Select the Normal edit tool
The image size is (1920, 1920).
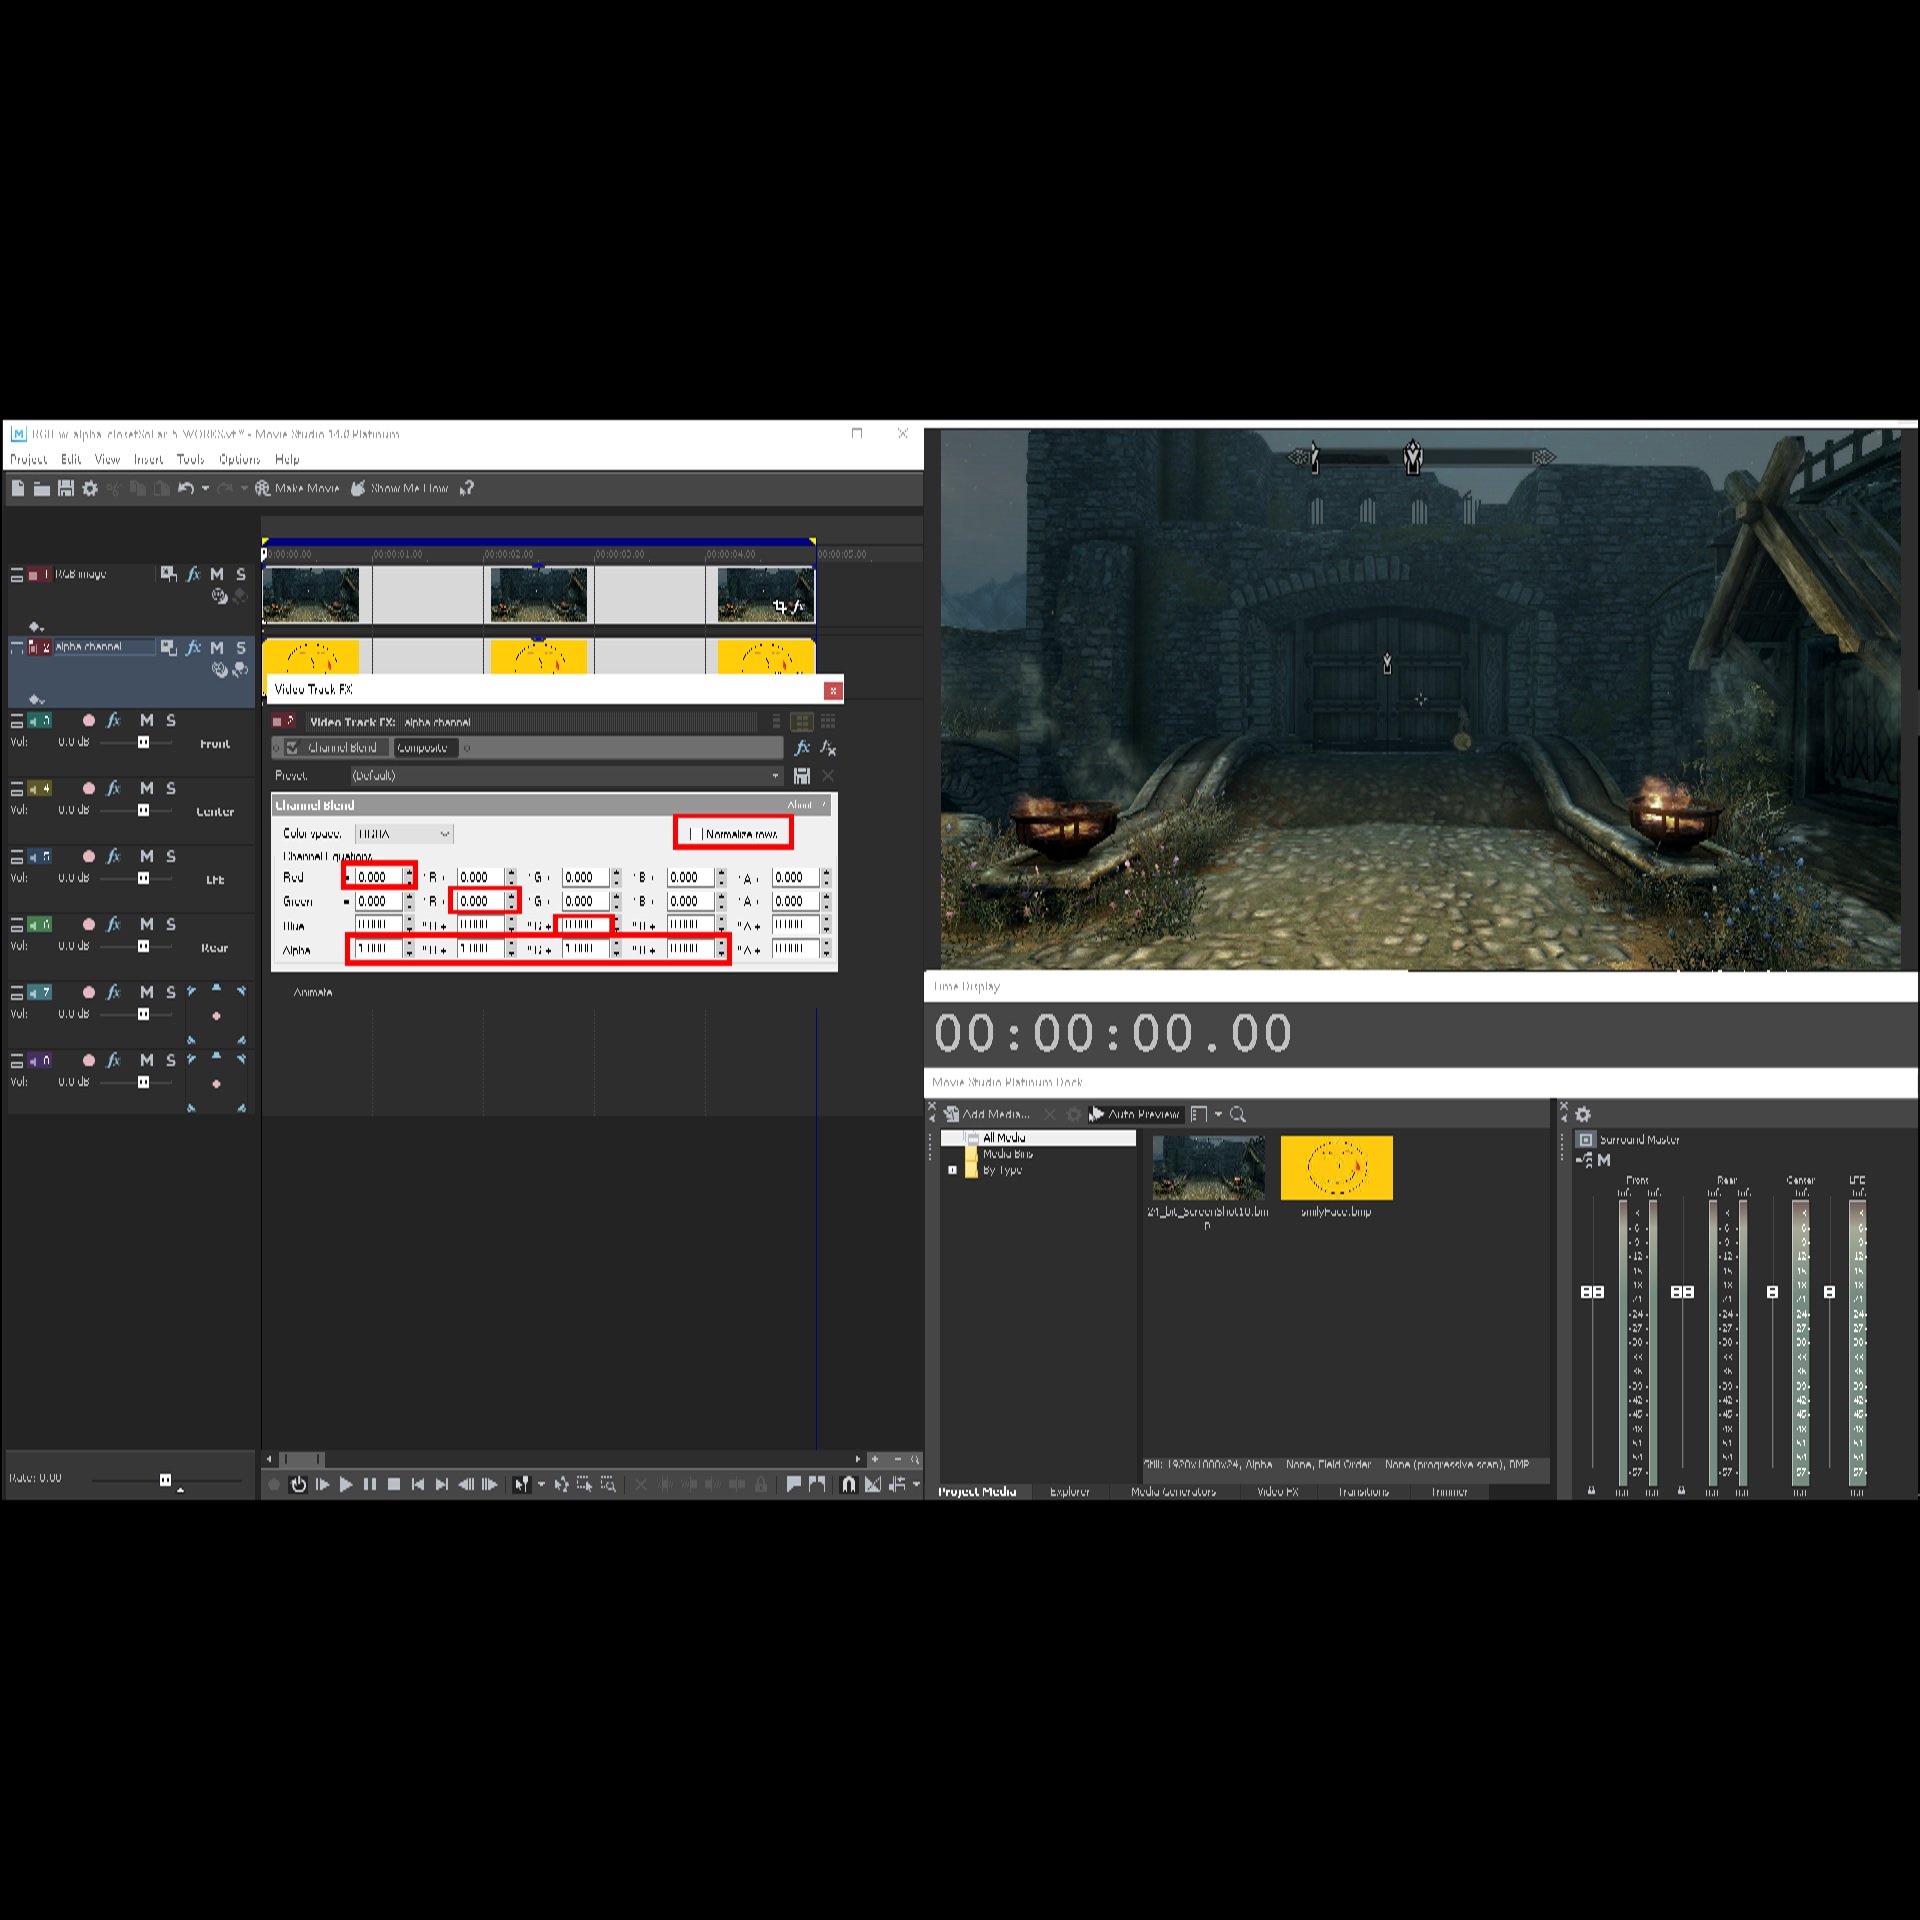(521, 1484)
